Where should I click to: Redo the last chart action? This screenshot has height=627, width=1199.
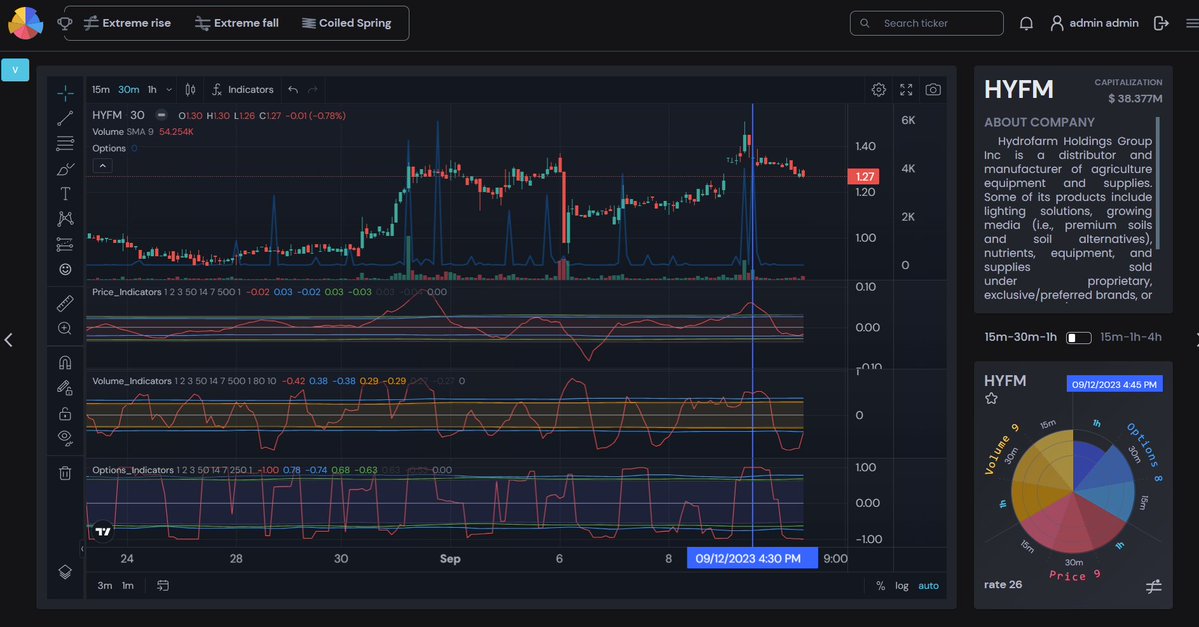click(313, 89)
